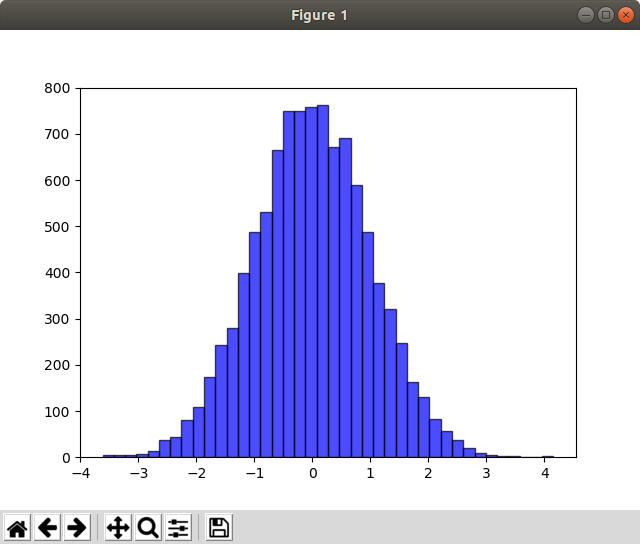Click the y-axis label 700
This screenshot has height=544, width=640.
point(57,134)
